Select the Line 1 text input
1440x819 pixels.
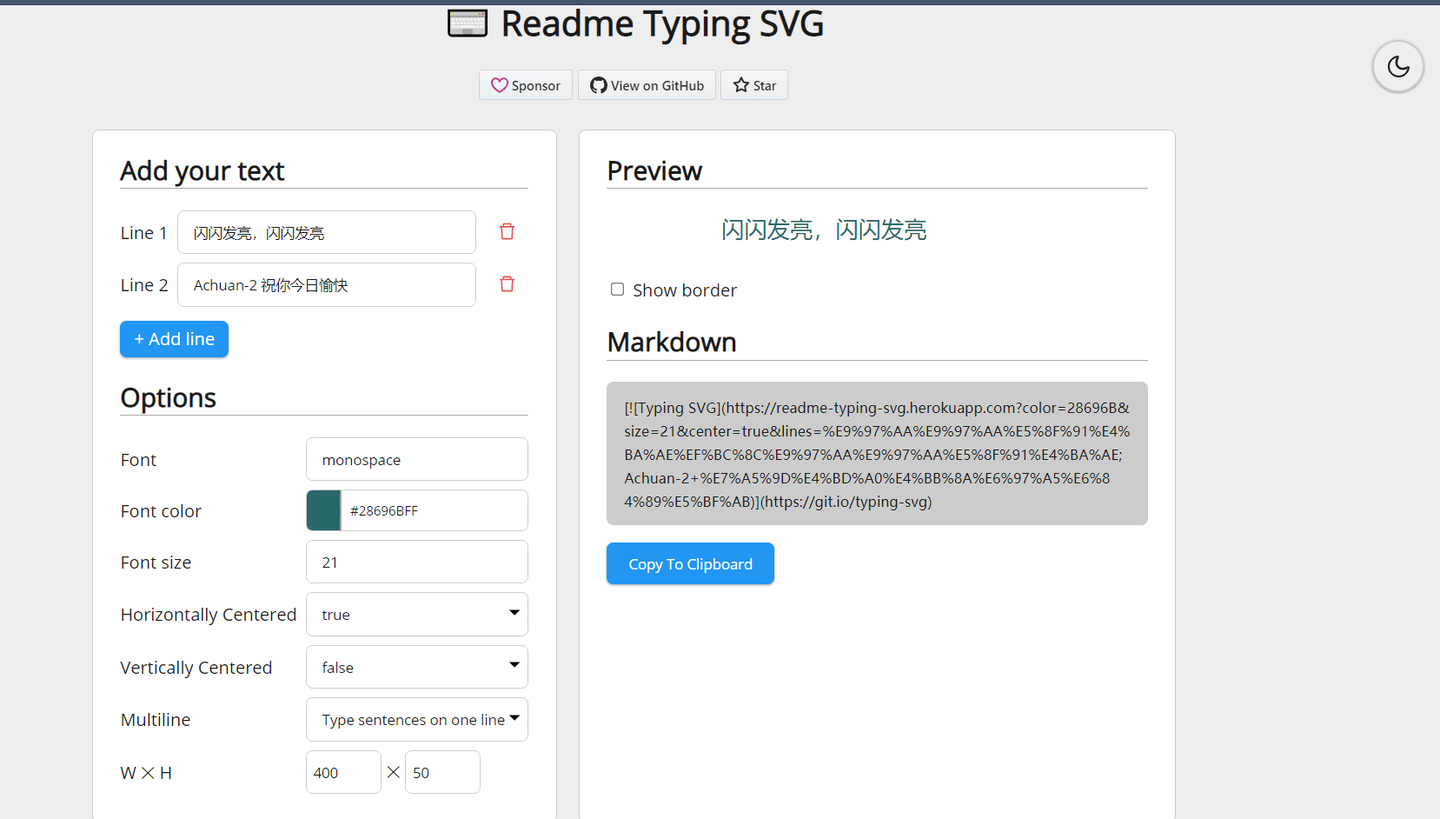click(326, 232)
